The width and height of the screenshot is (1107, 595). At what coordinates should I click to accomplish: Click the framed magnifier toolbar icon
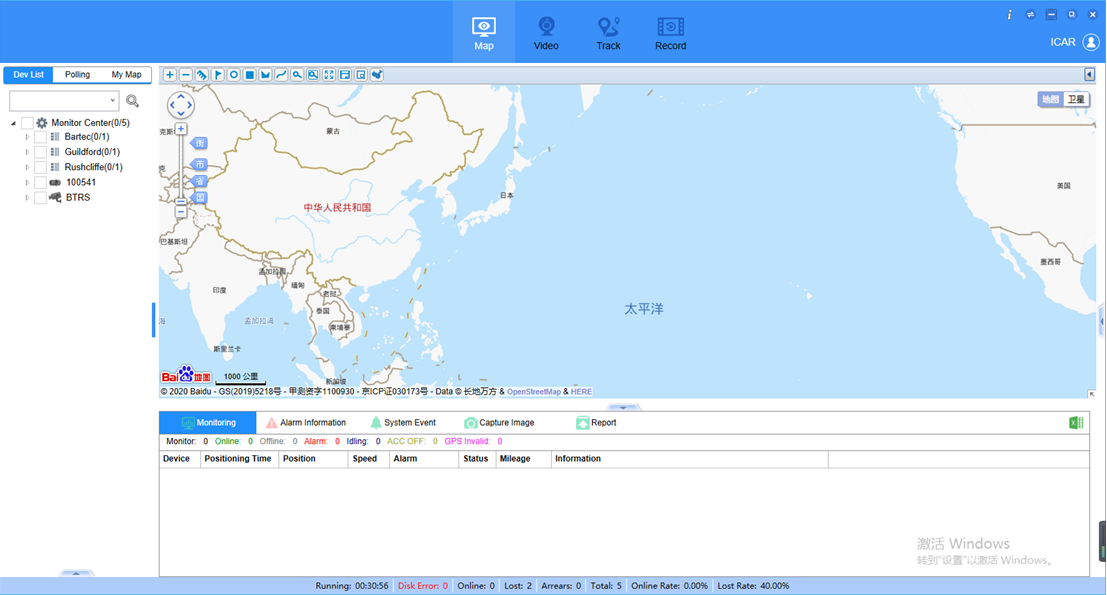click(313, 75)
